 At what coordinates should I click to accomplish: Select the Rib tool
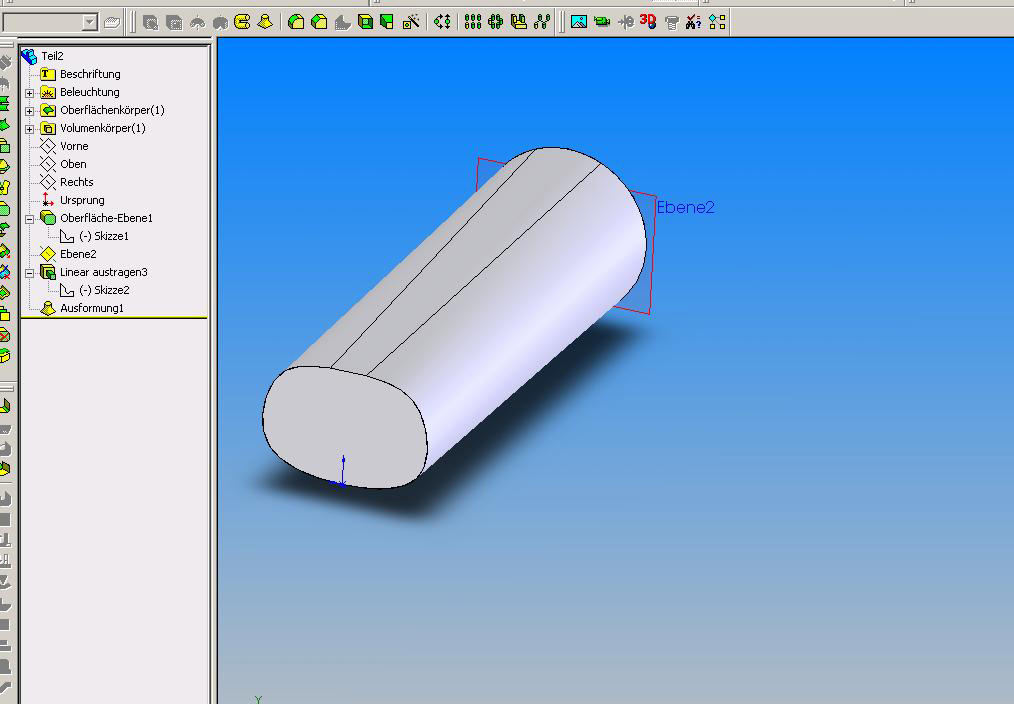(x=343, y=23)
